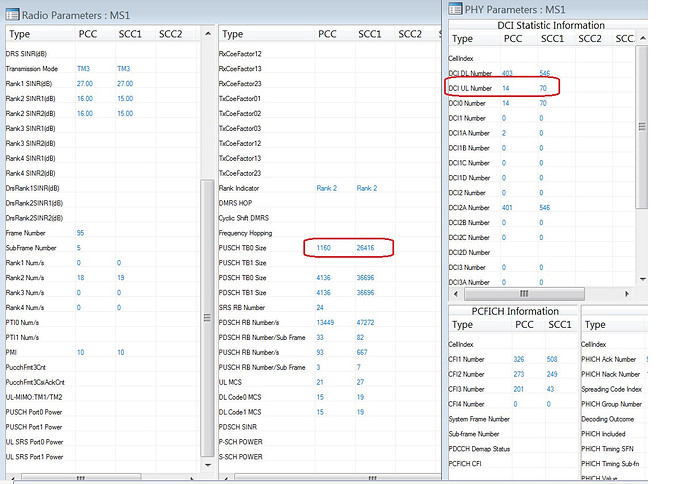
Task: Select the Rank1 SINR PCC value 27.00
Action: point(85,84)
